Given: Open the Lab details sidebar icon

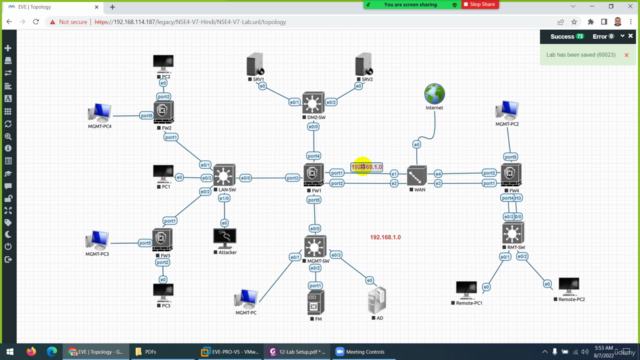Looking at the screenshot, I should tap(8, 161).
